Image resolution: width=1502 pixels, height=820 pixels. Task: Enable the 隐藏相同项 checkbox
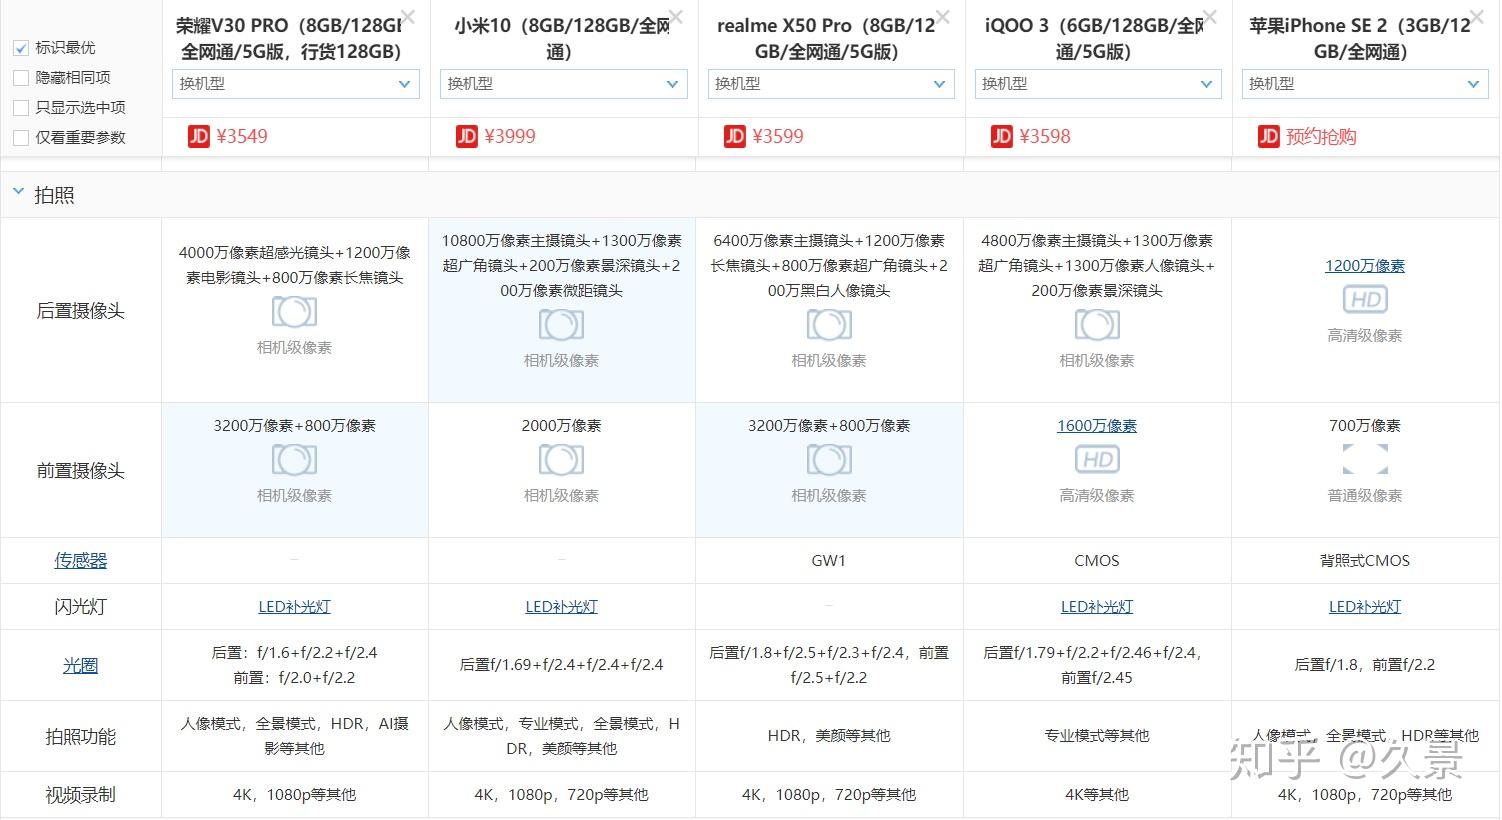coord(21,78)
